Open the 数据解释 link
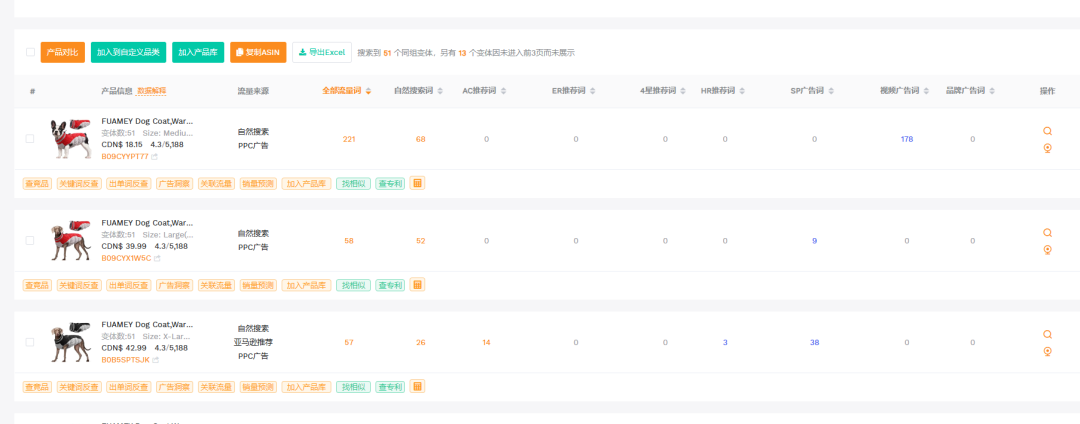Image resolution: width=1080 pixels, height=424 pixels. (x=152, y=91)
